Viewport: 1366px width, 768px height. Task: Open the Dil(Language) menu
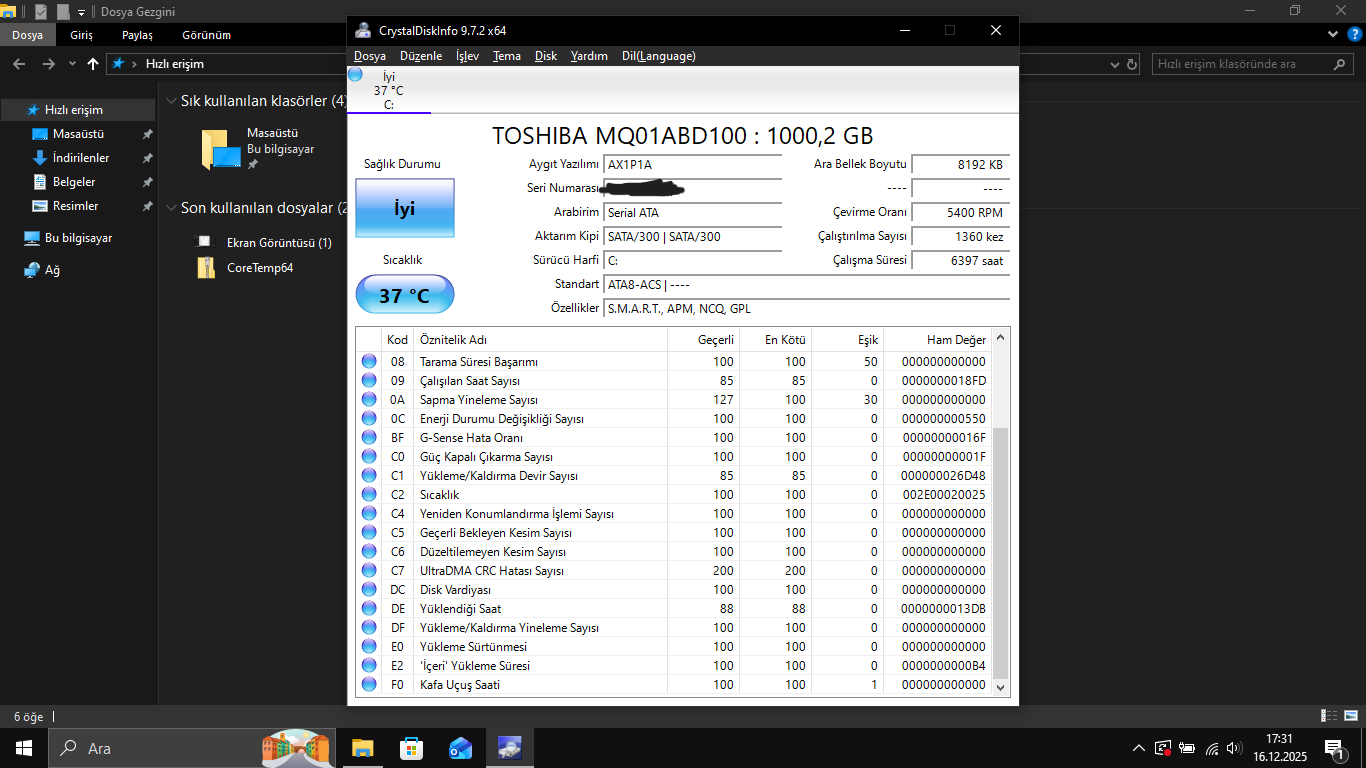pyautogui.click(x=658, y=56)
